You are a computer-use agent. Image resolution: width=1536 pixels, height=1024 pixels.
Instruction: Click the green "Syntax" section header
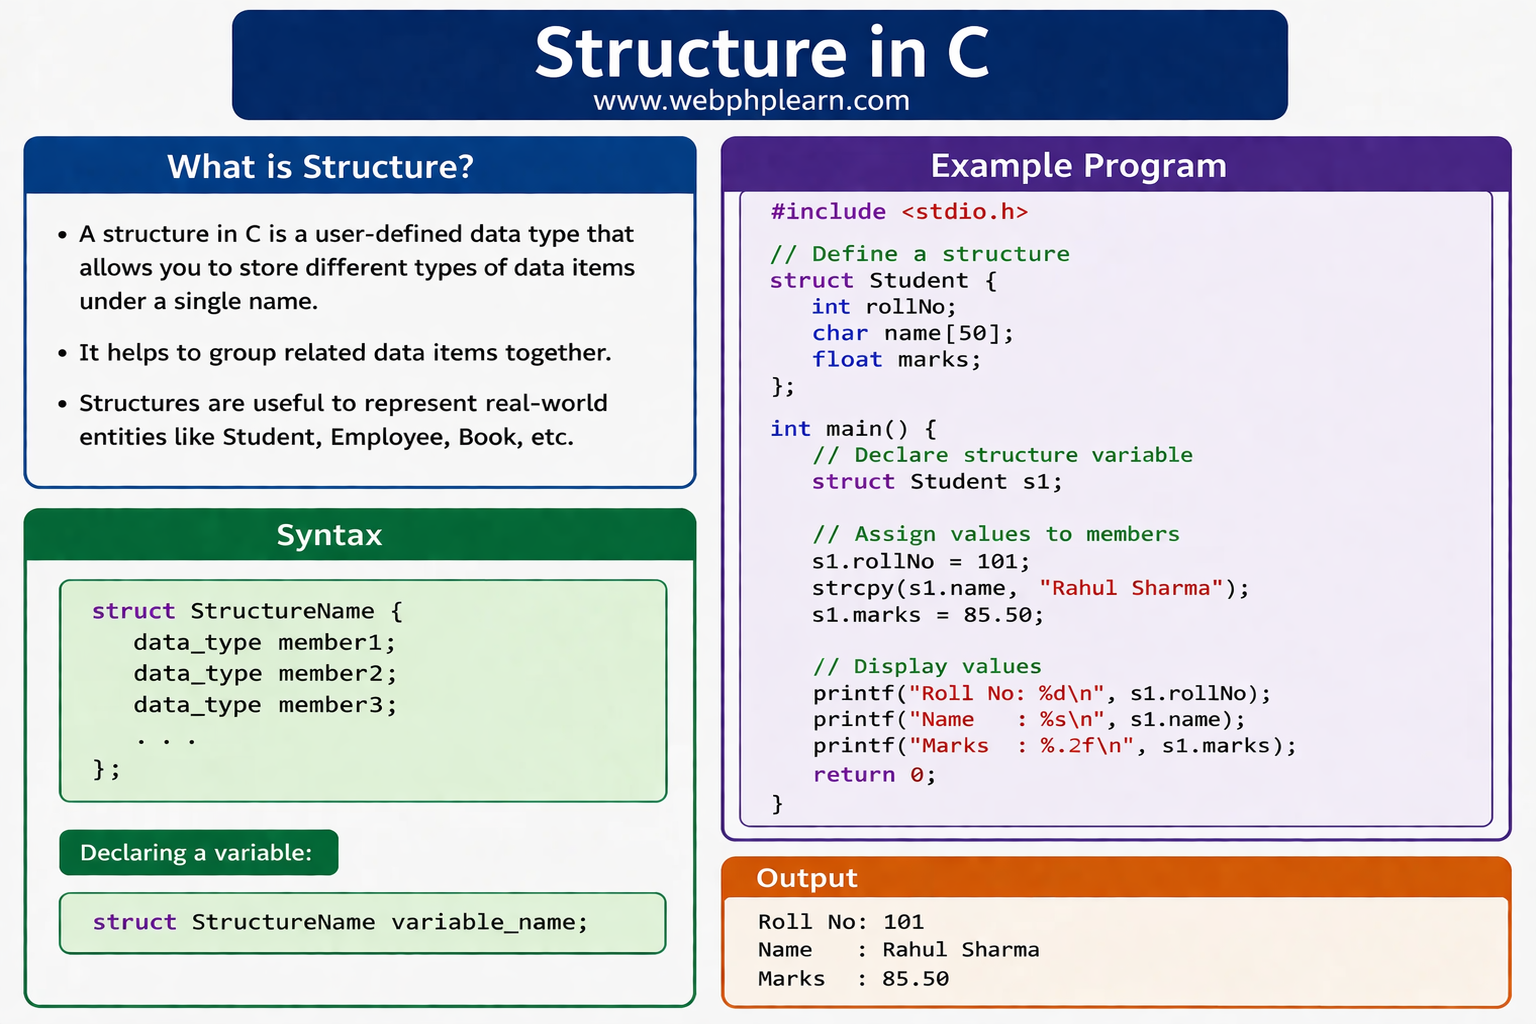click(x=329, y=535)
